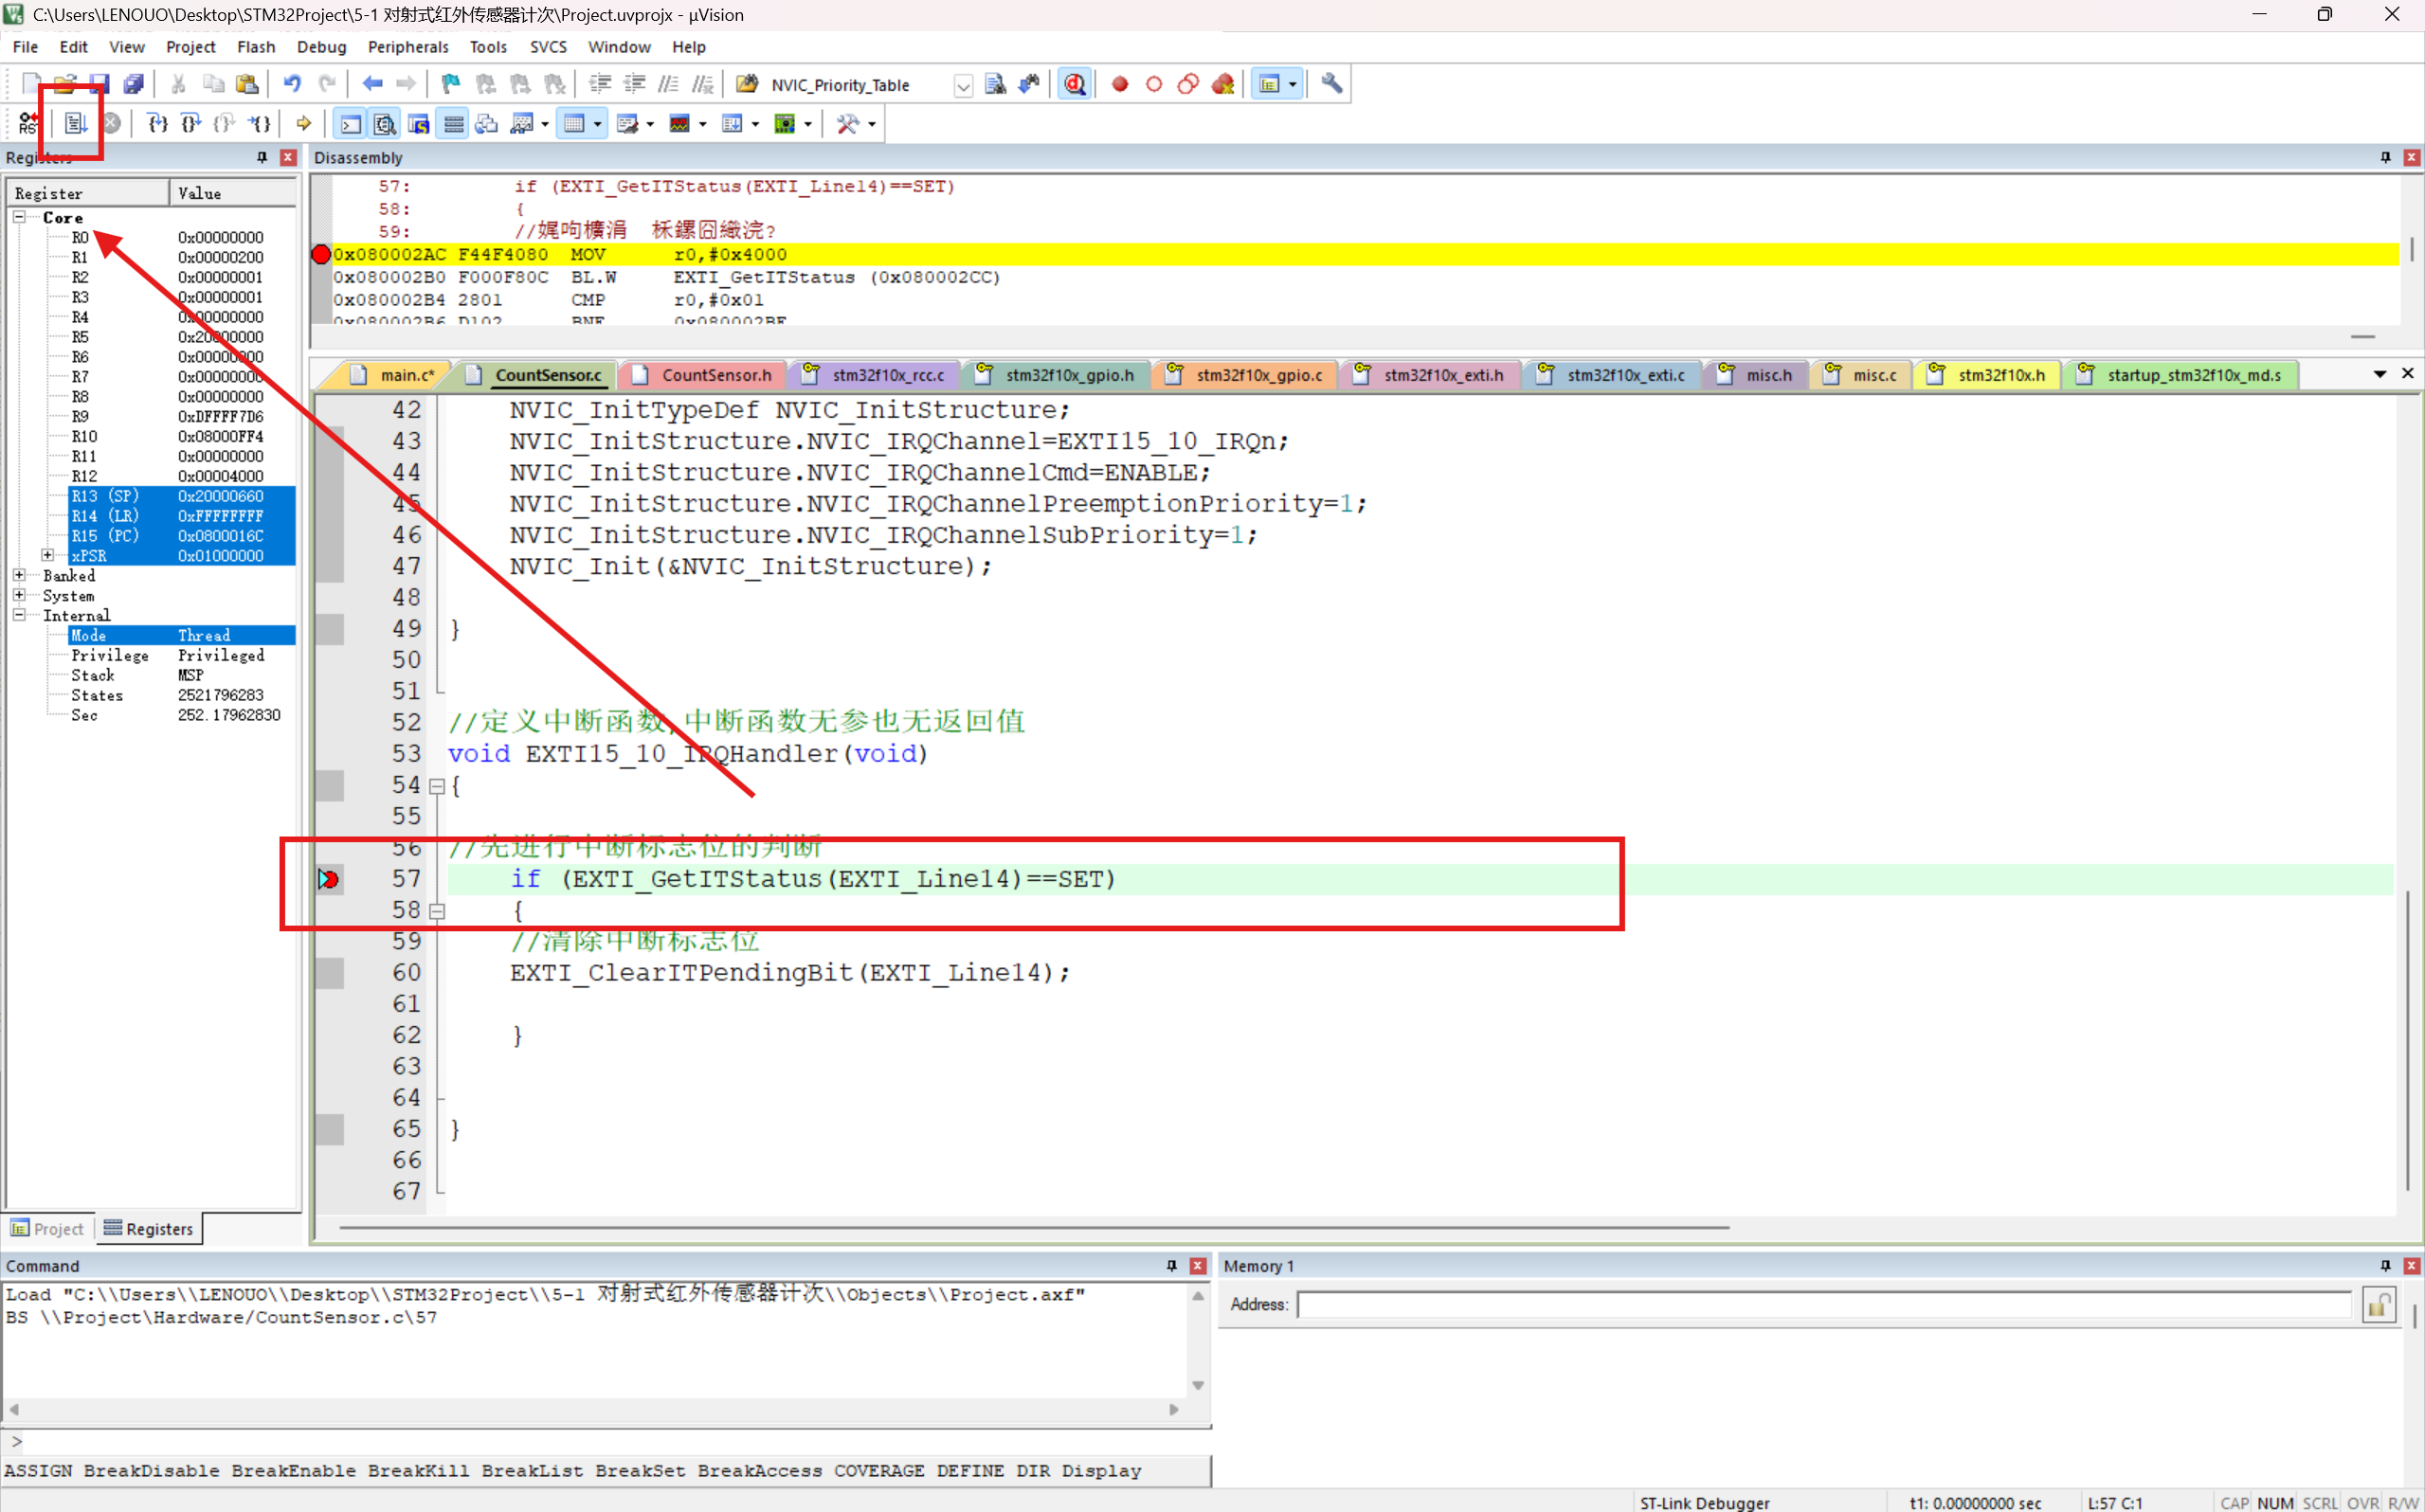2425x1512 pixels.
Task: Switch to the main.c* tab
Action: (x=395, y=375)
